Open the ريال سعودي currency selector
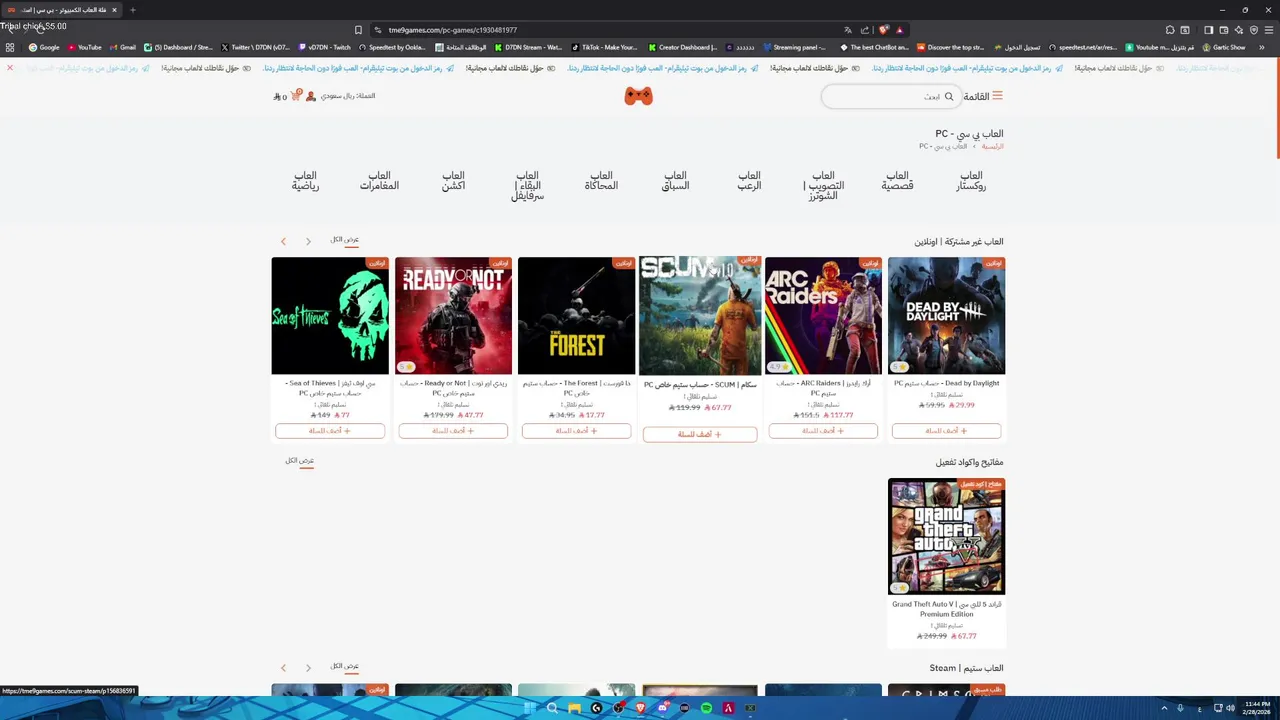 [348, 96]
